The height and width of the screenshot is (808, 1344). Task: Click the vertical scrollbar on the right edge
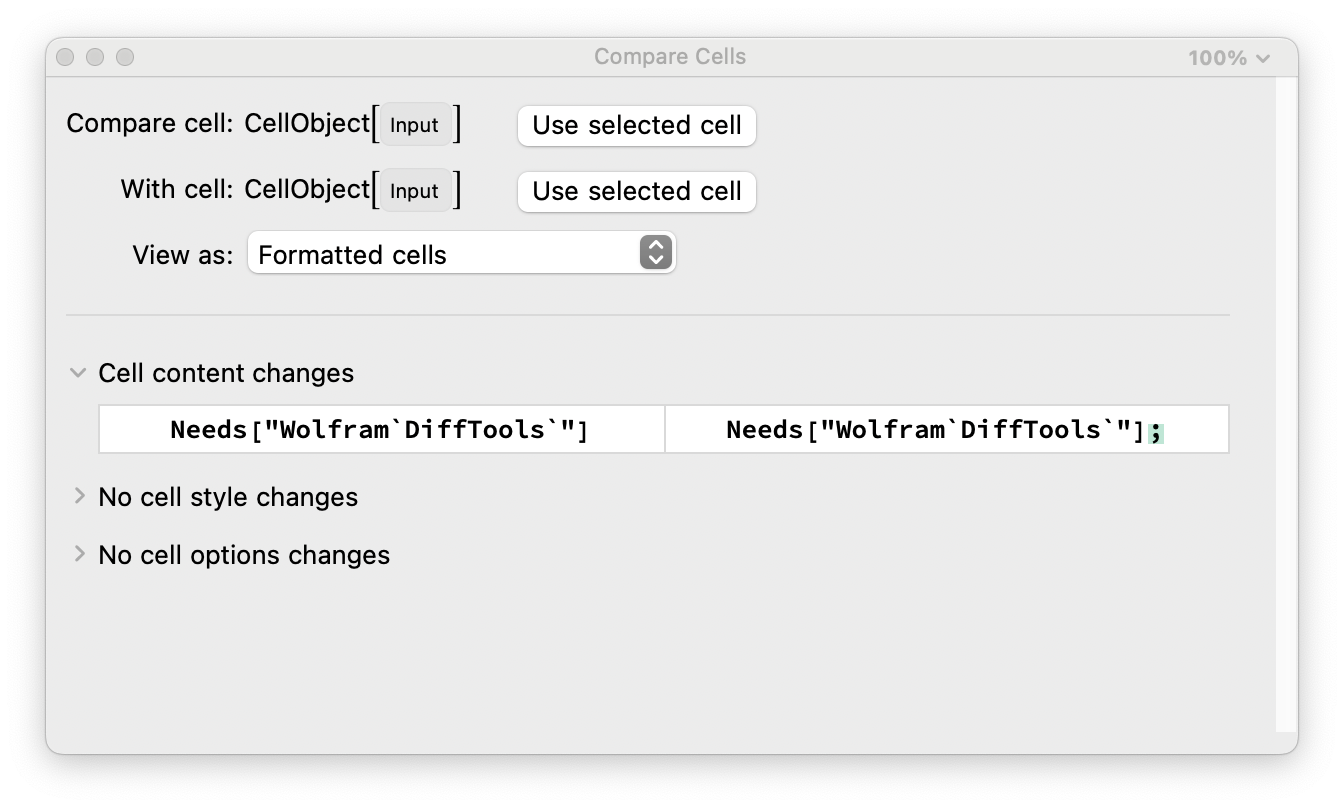coord(1284,400)
